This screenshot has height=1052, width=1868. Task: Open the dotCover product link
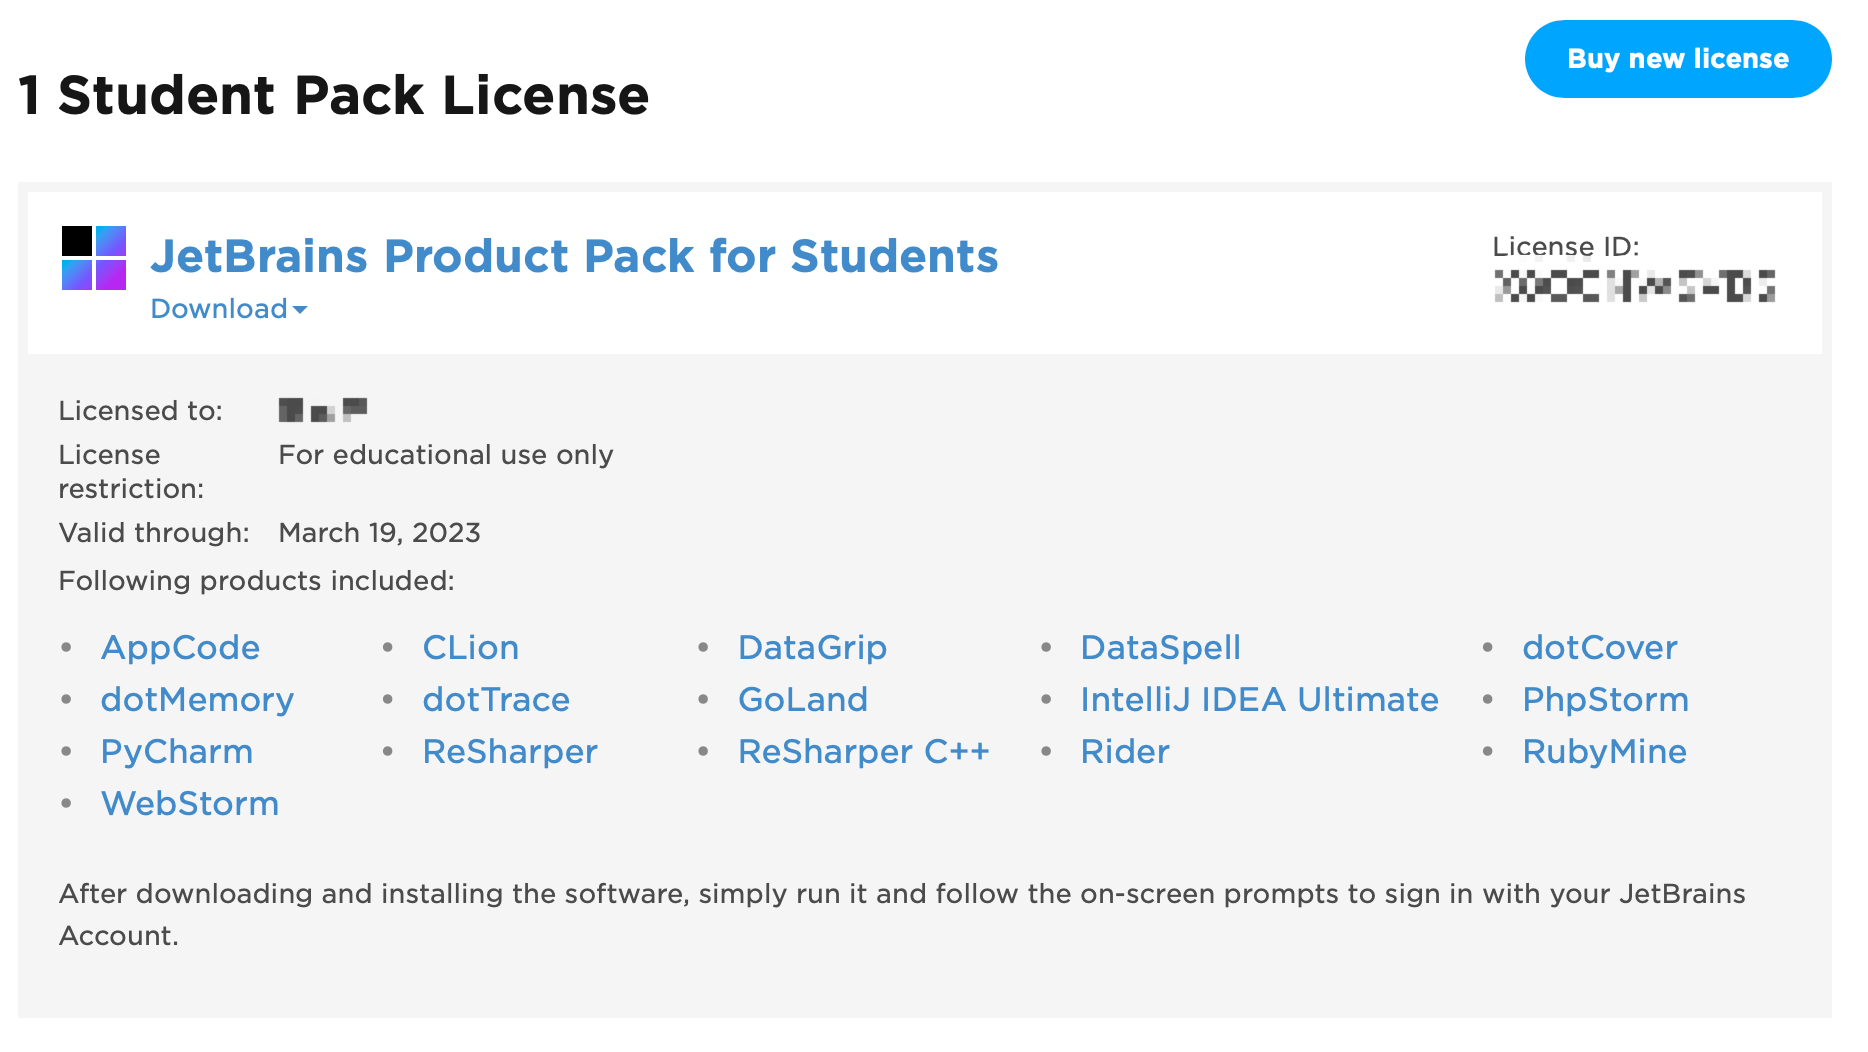tap(1599, 648)
